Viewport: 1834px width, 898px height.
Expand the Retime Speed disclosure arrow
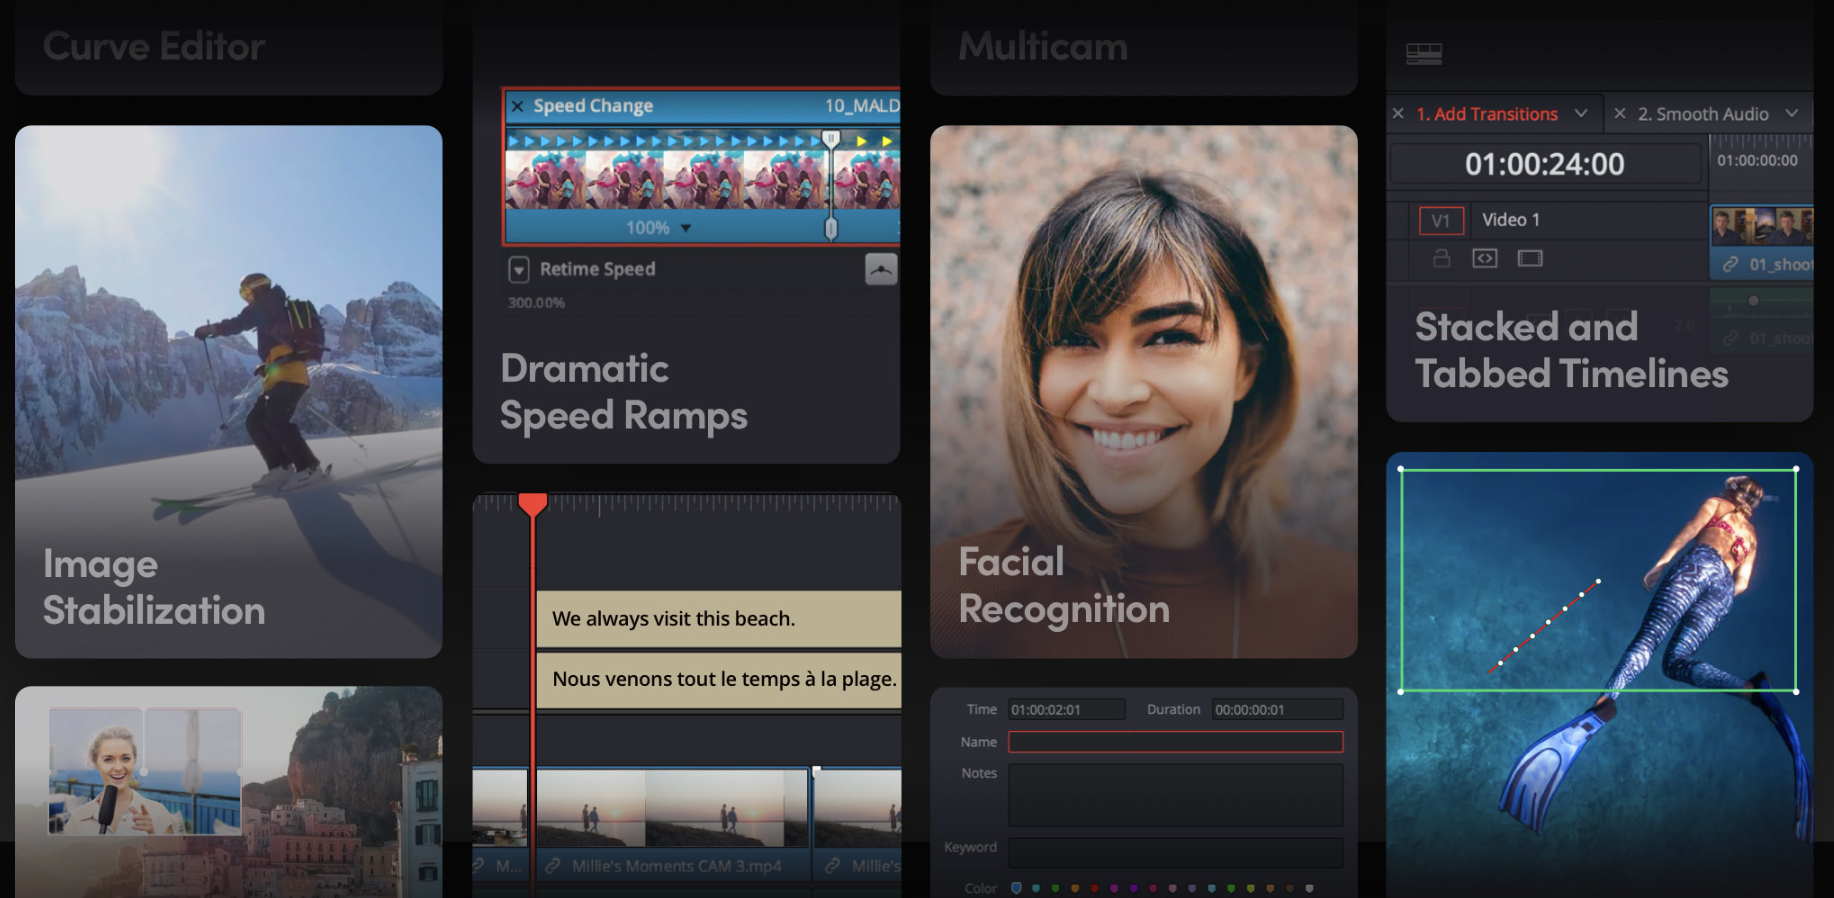(x=519, y=269)
